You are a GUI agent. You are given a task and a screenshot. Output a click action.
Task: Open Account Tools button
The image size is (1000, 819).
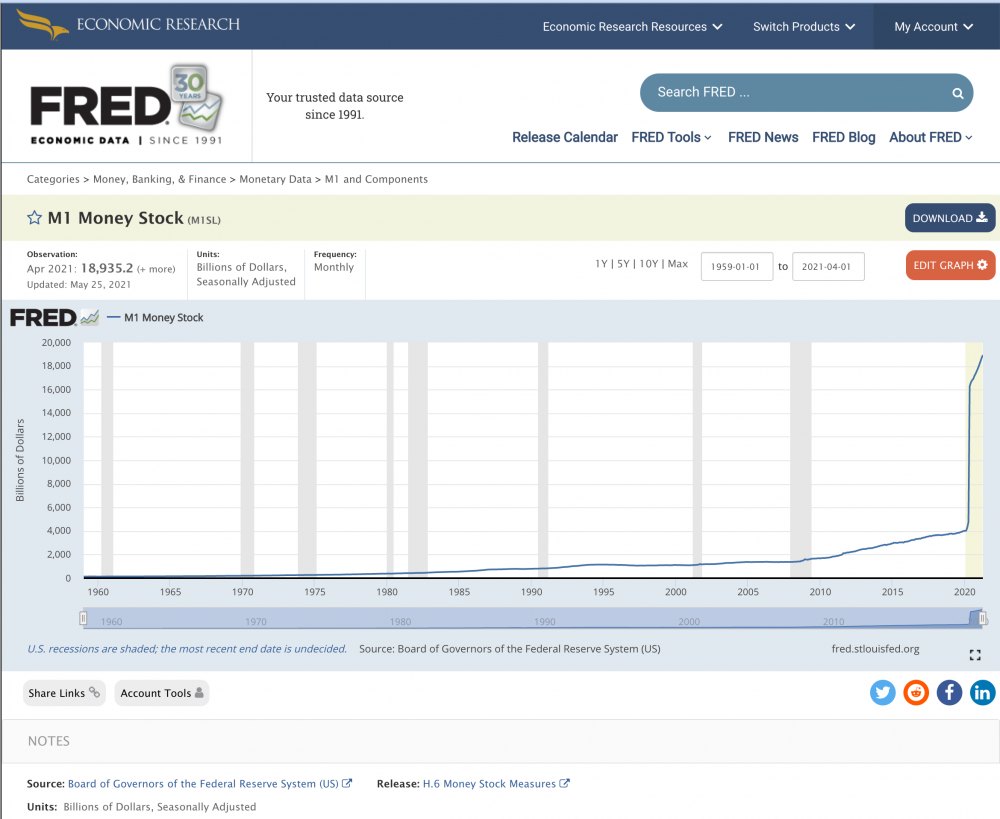coord(161,693)
